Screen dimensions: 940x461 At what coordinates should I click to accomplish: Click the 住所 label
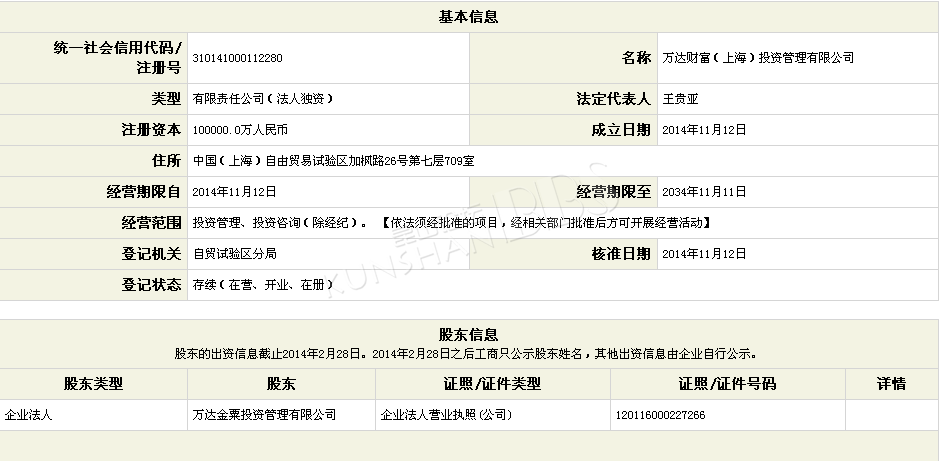[x=166, y=161]
